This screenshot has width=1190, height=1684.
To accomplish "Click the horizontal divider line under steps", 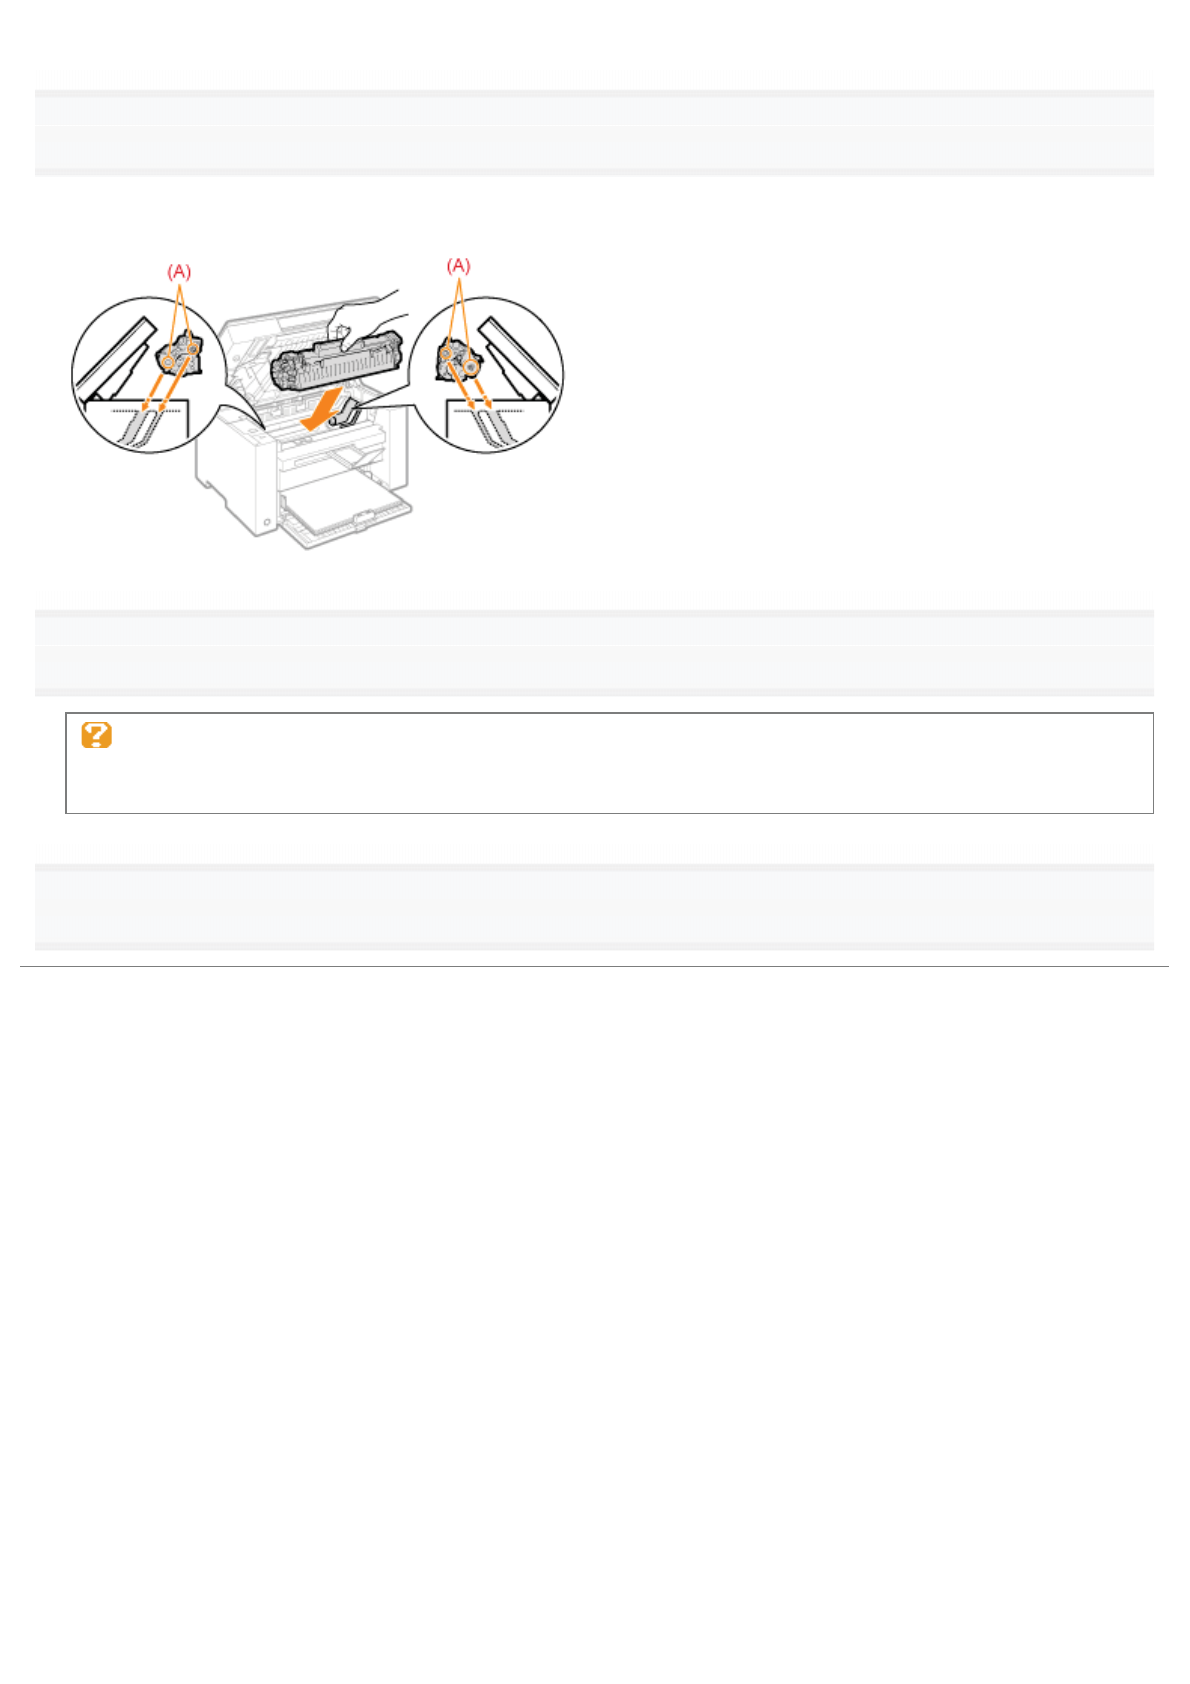I will pos(594,967).
